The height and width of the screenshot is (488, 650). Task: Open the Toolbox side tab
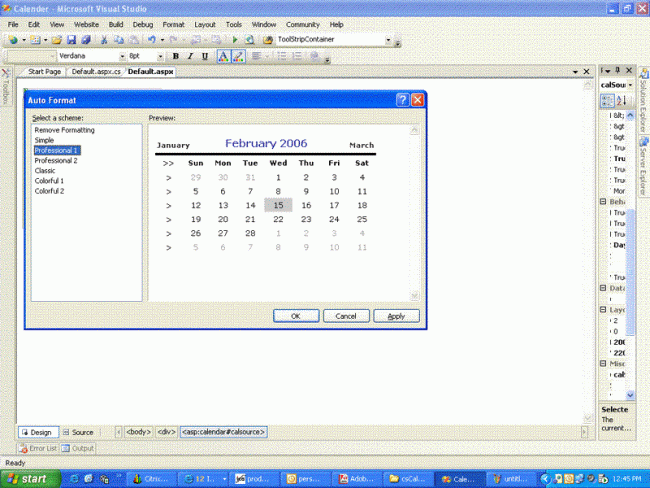[5, 87]
